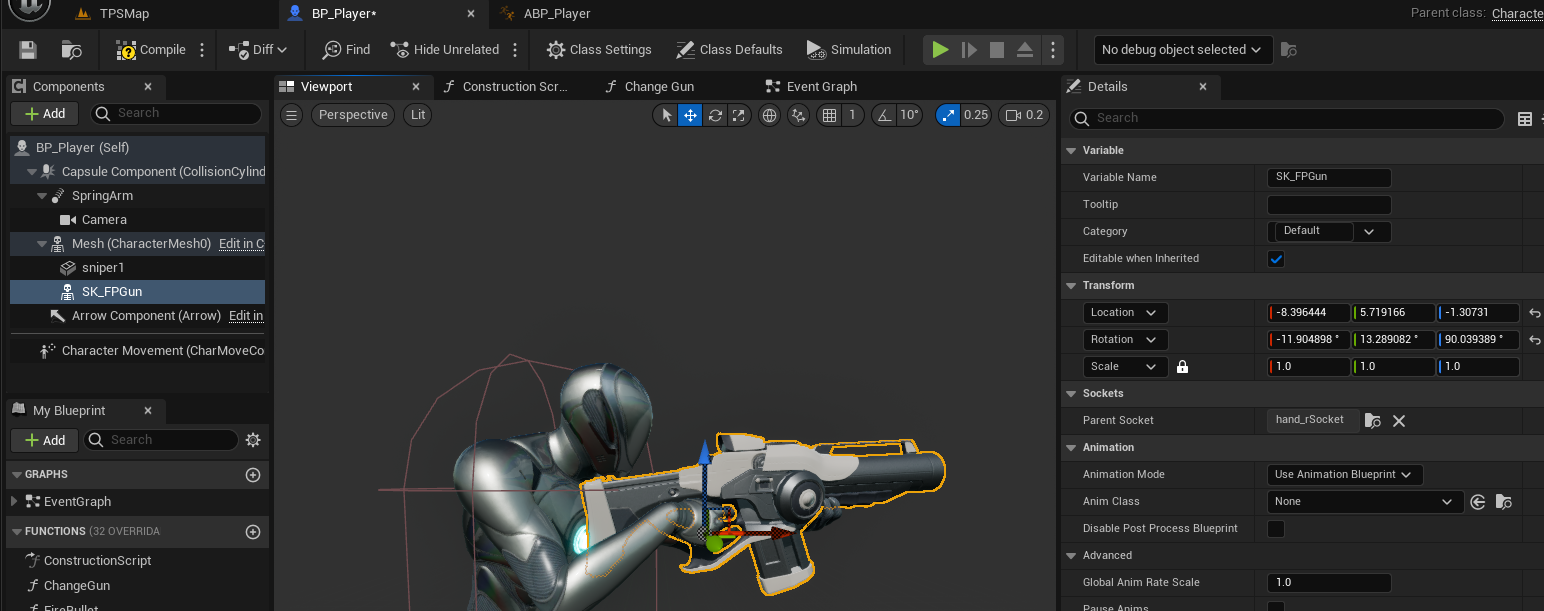Click the Compile button

click(151, 50)
